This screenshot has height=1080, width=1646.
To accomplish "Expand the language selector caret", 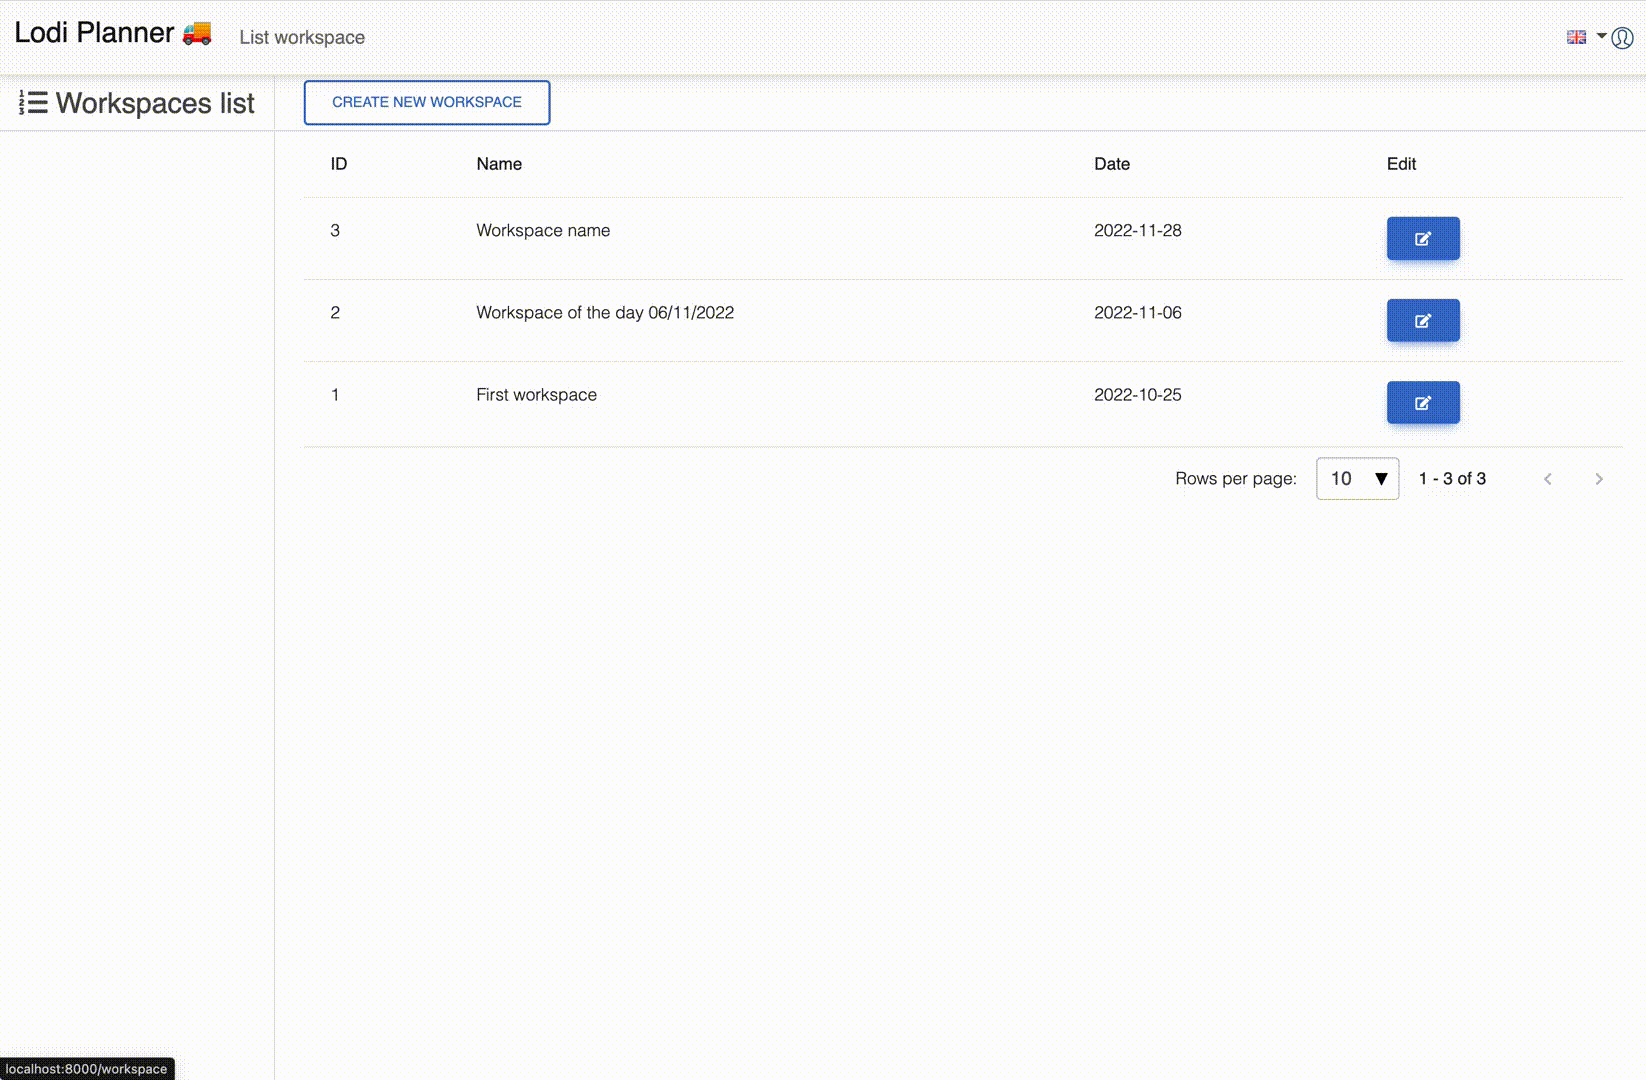I will pyautogui.click(x=1601, y=36).
